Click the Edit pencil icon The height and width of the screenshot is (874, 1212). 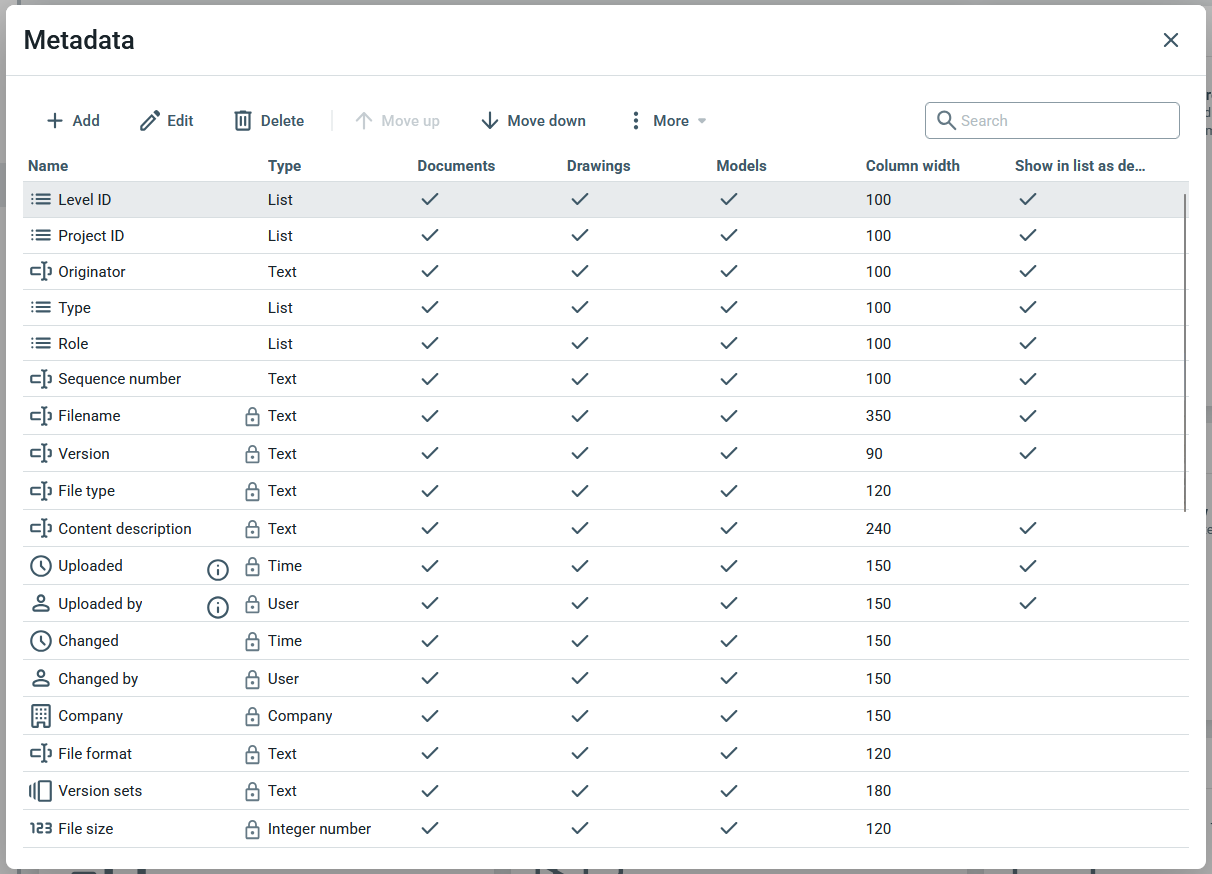tap(150, 121)
